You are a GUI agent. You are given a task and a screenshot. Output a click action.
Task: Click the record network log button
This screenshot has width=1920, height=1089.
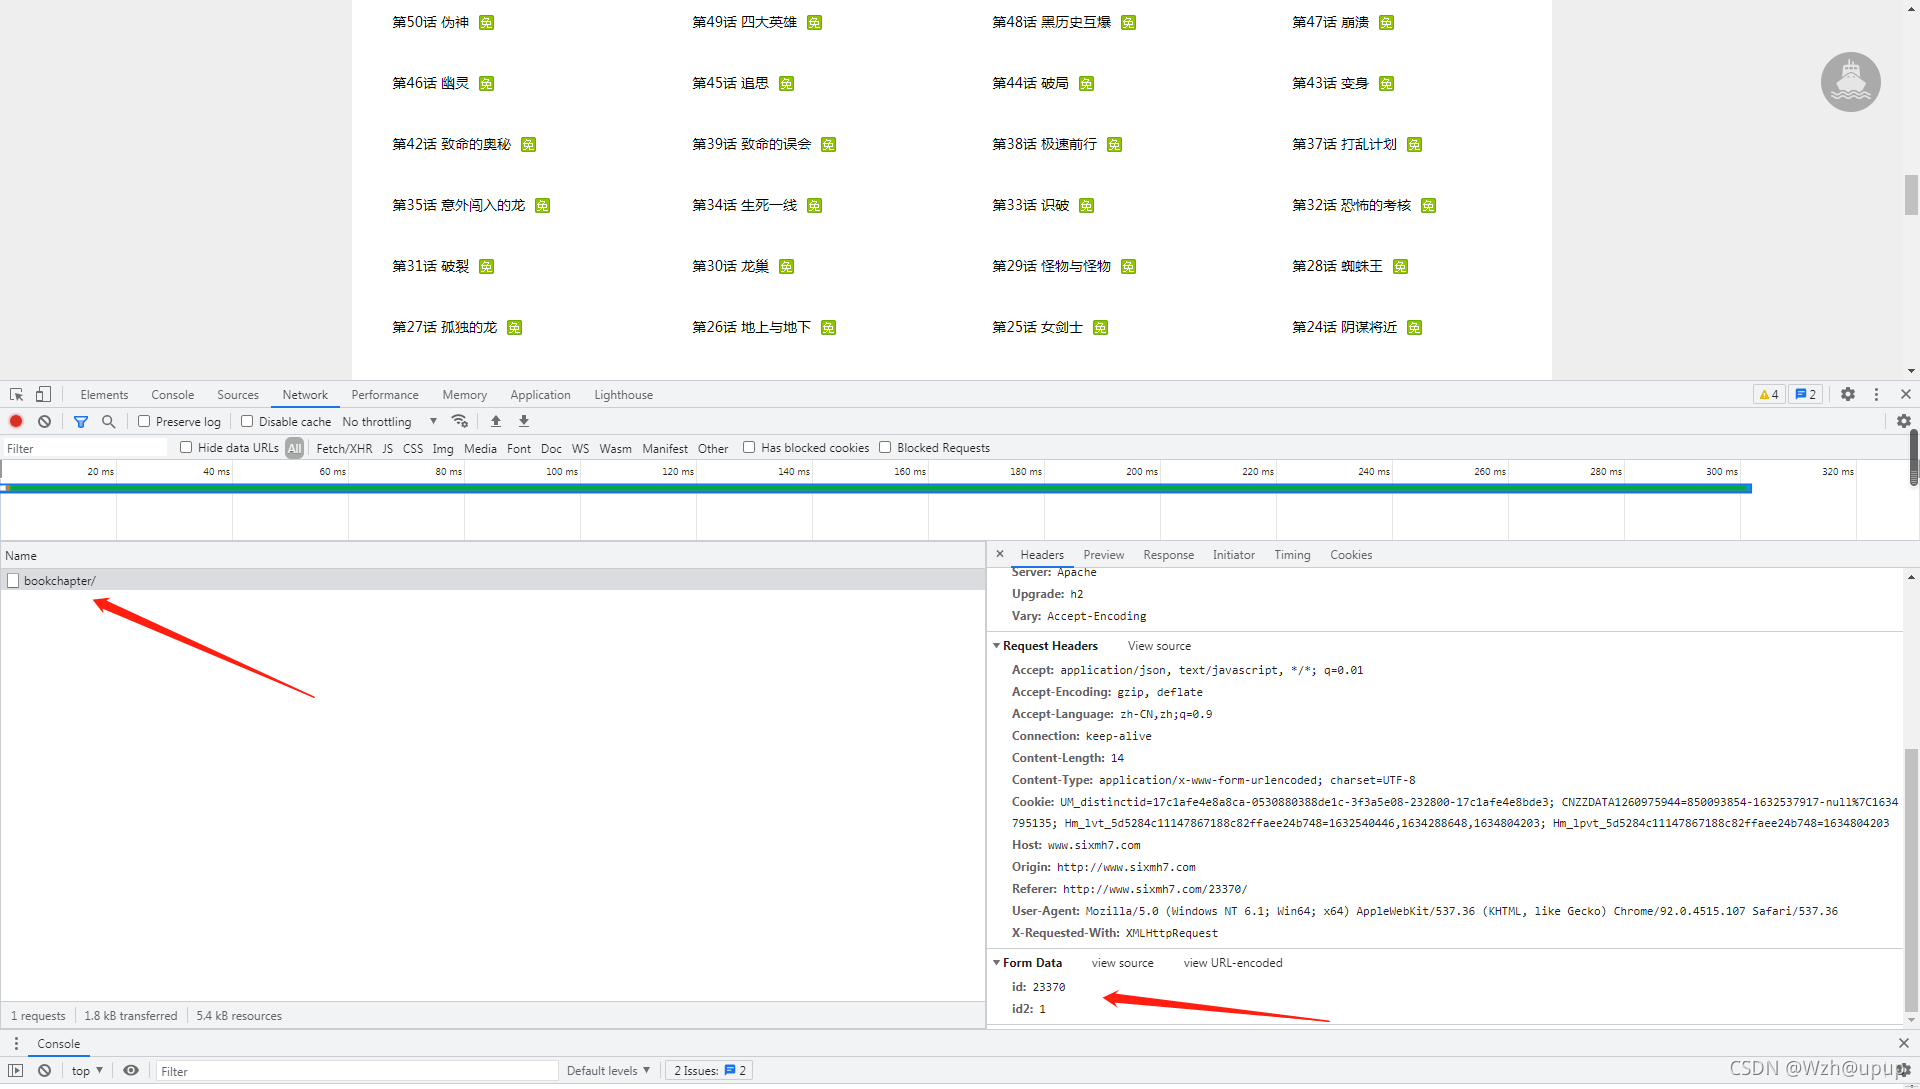pyautogui.click(x=16, y=422)
